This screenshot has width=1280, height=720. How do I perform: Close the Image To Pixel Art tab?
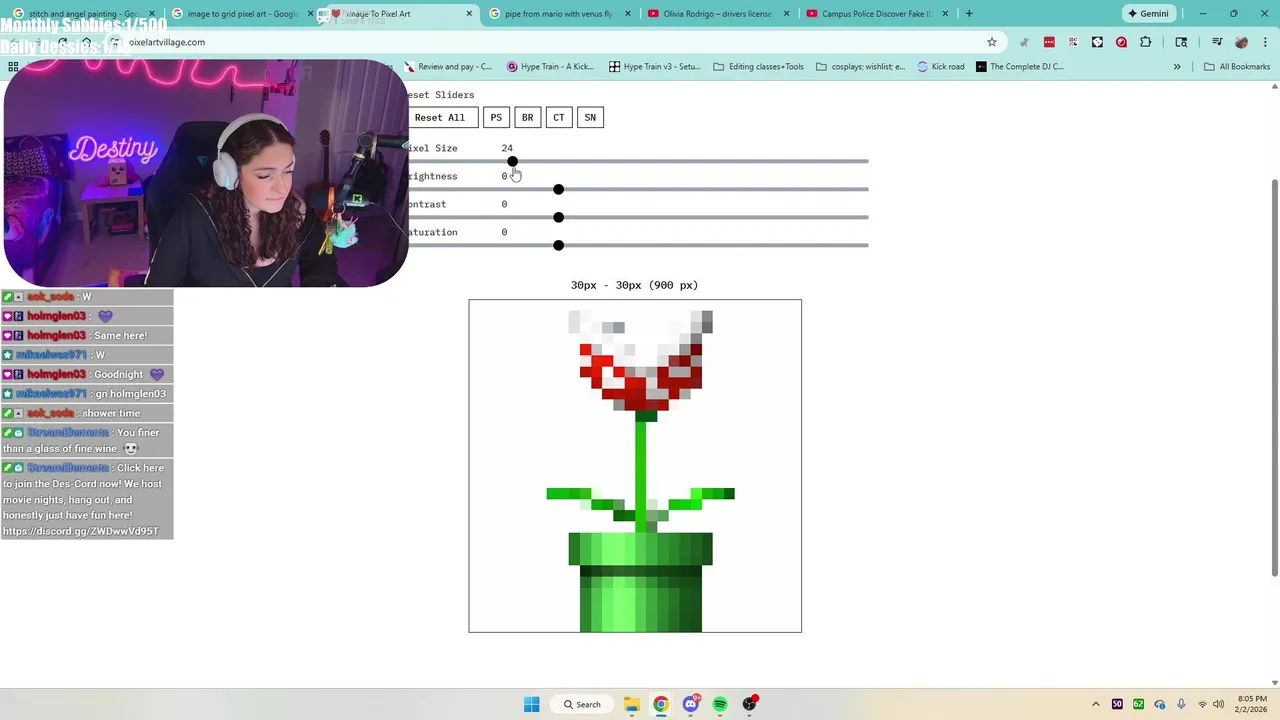469,14
